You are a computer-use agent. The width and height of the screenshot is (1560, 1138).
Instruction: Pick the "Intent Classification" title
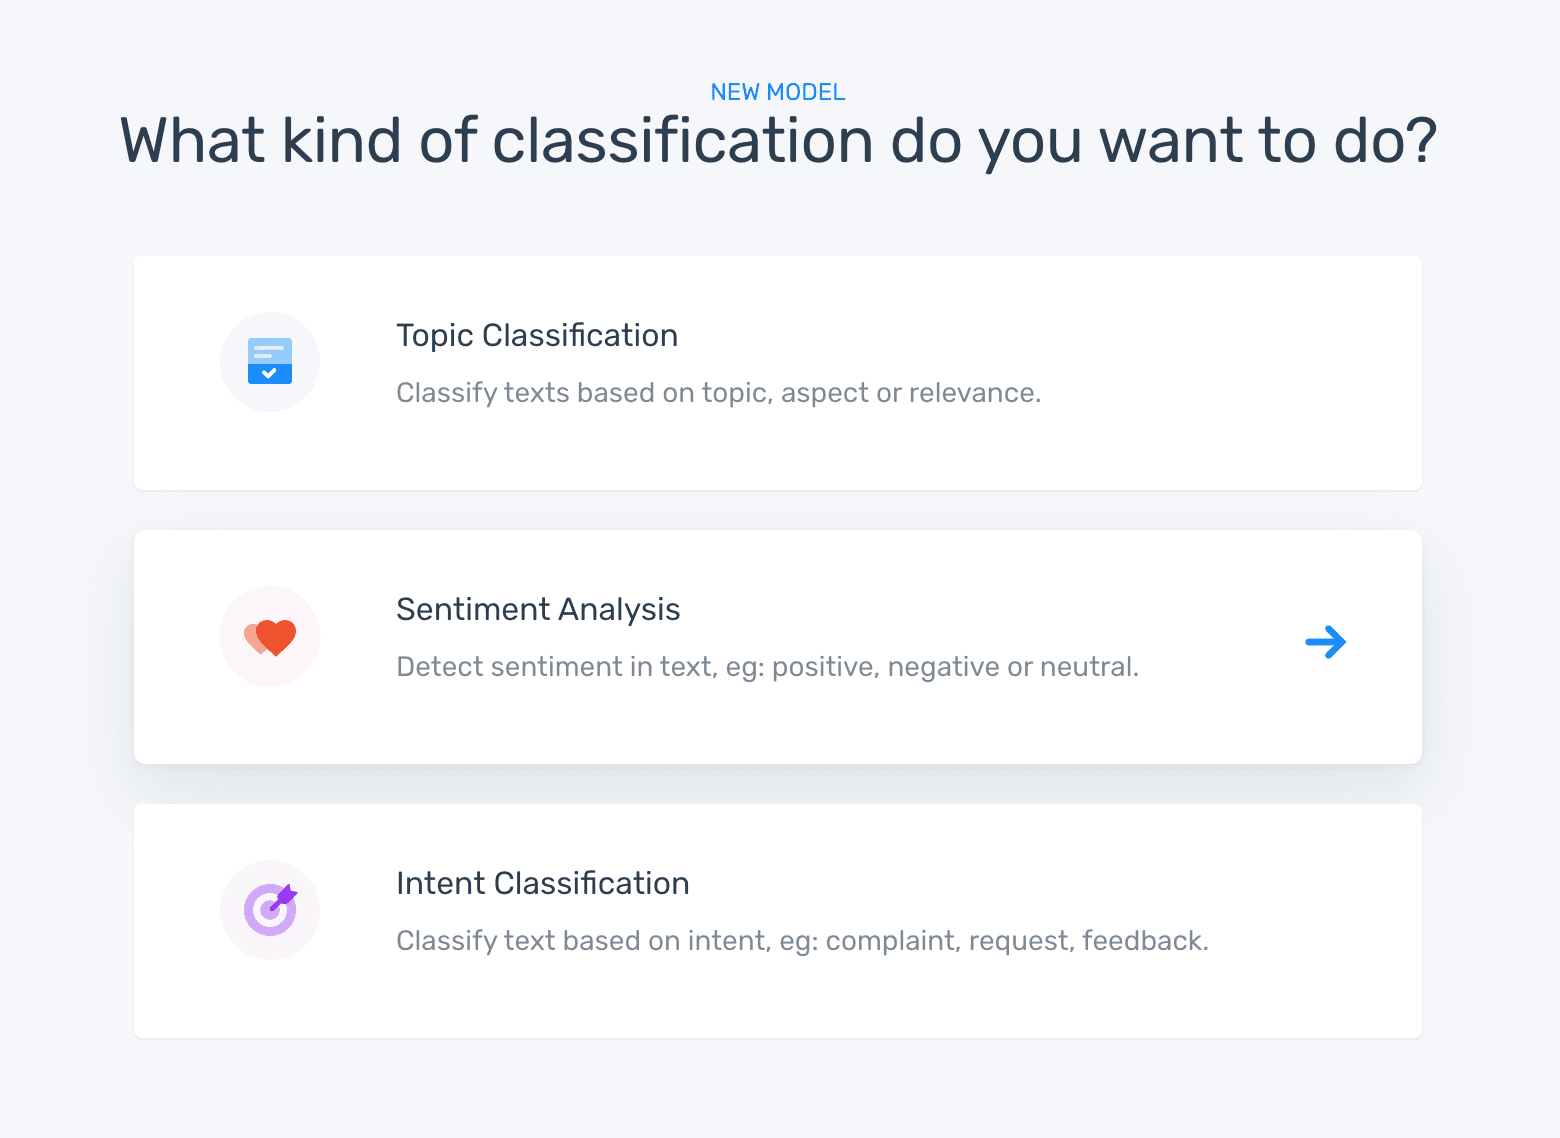click(x=543, y=884)
